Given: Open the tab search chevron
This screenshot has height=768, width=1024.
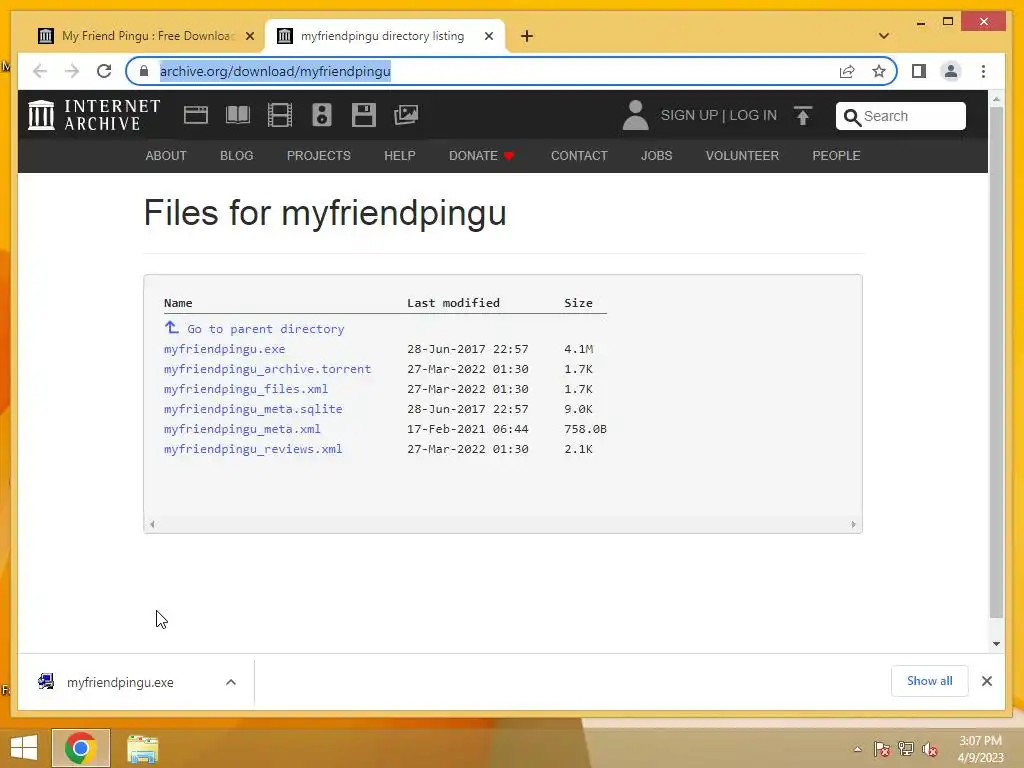Looking at the screenshot, I should click(x=884, y=36).
